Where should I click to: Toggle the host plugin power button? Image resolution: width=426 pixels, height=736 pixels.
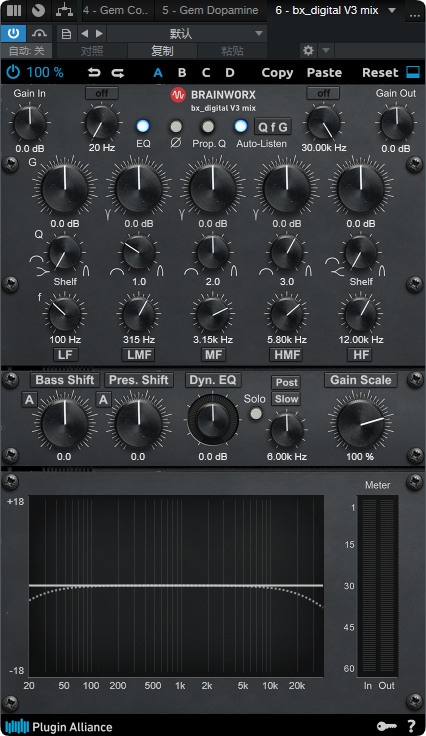(x=13, y=33)
